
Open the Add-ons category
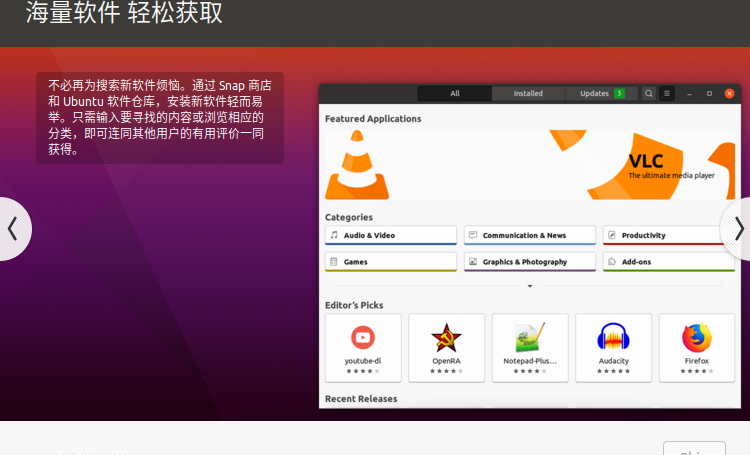[669, 262]
